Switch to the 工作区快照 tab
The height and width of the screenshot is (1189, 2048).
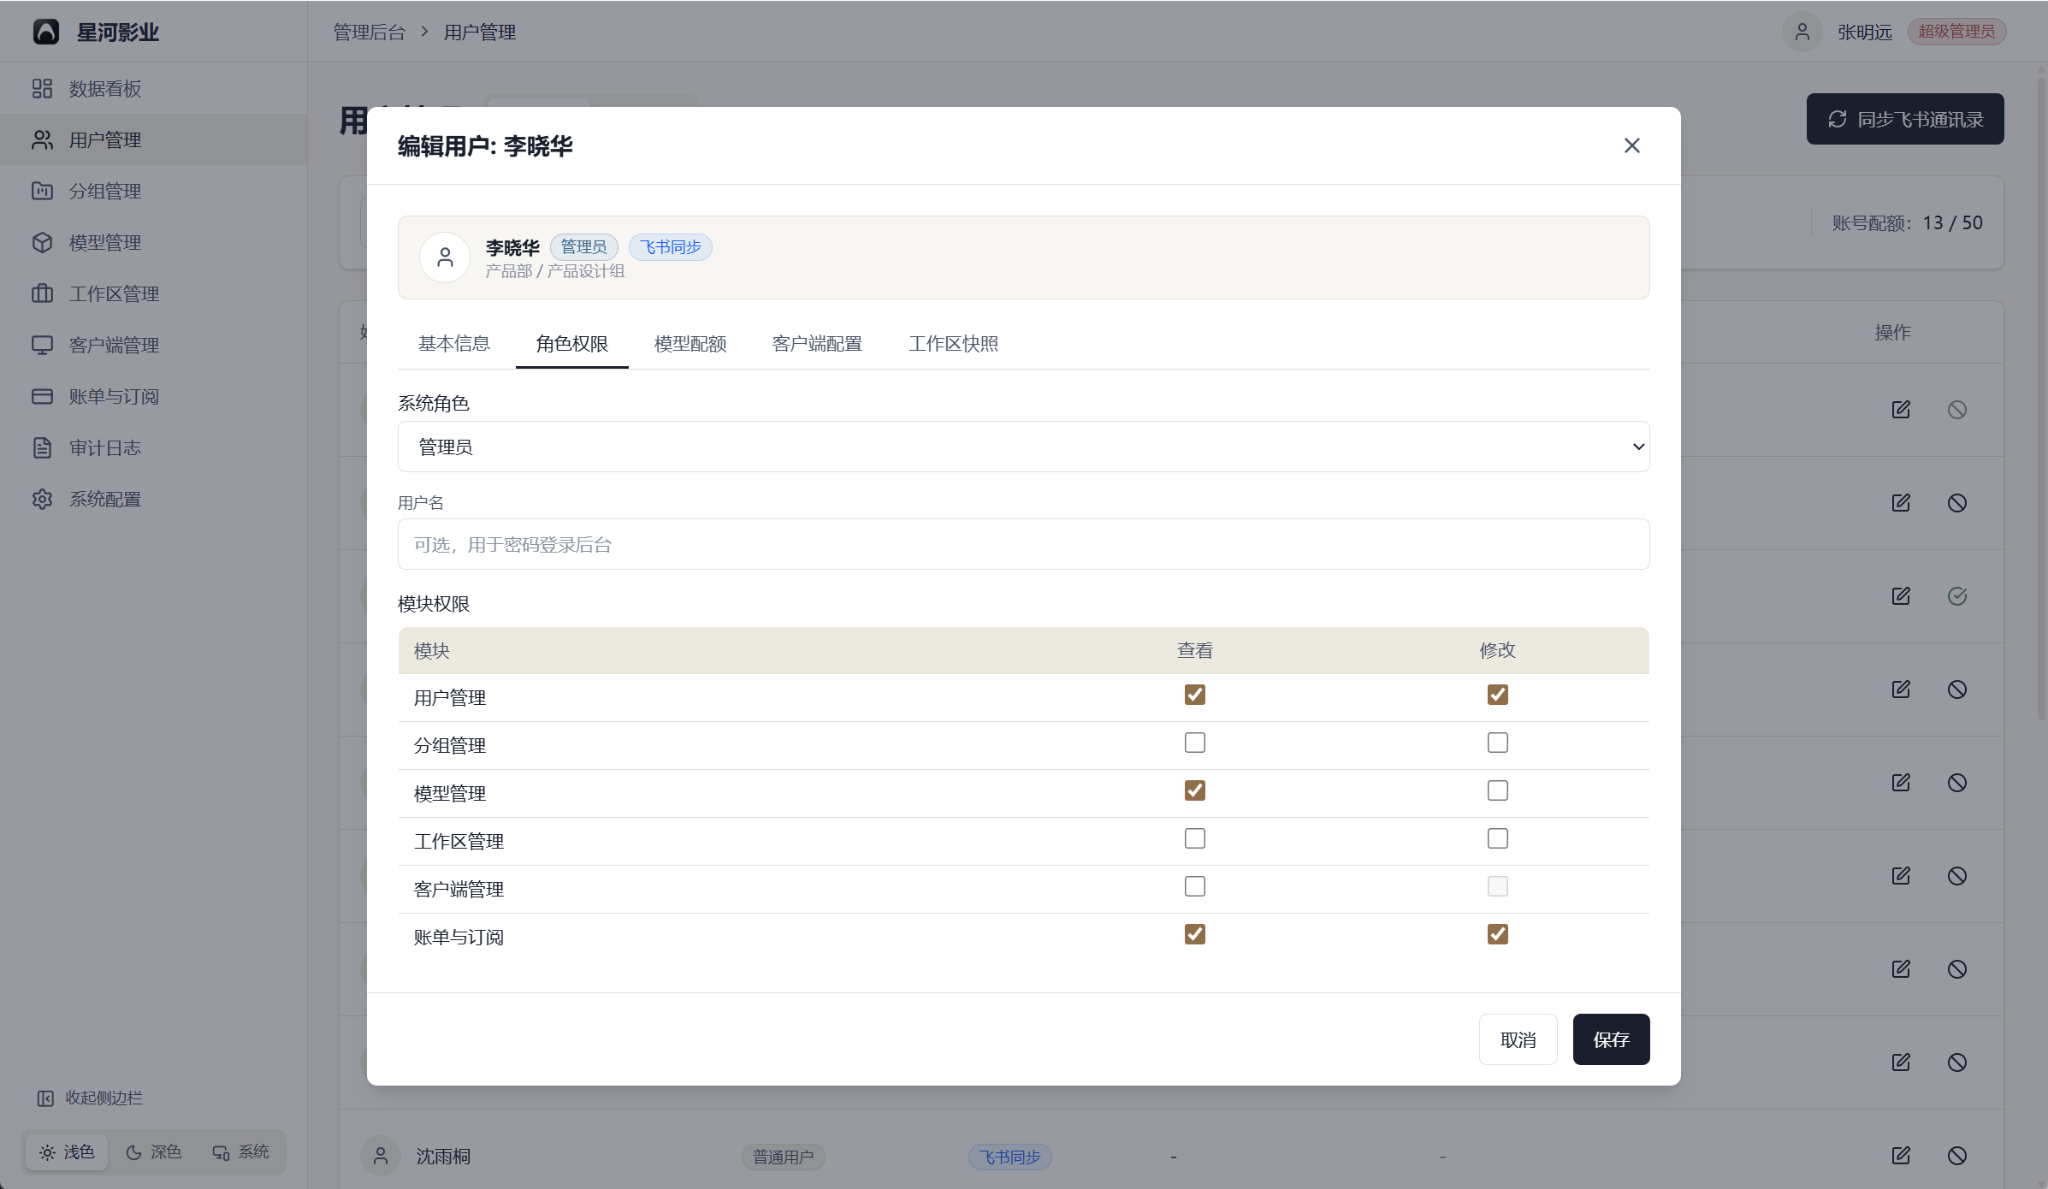[x=953, y=344]
